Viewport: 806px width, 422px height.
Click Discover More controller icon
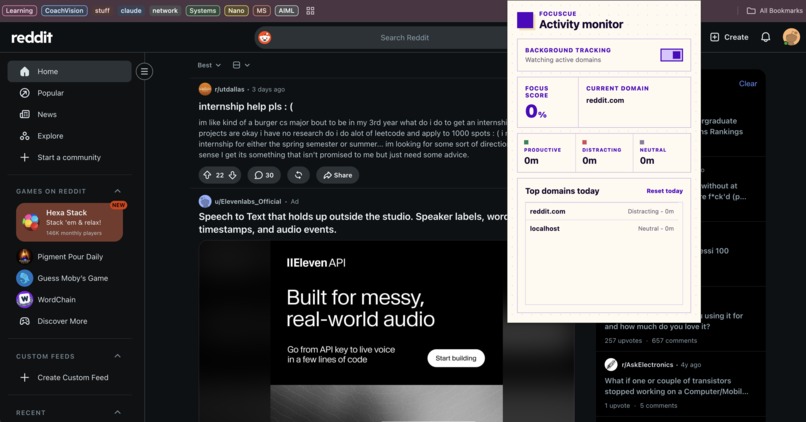point(24,321)
